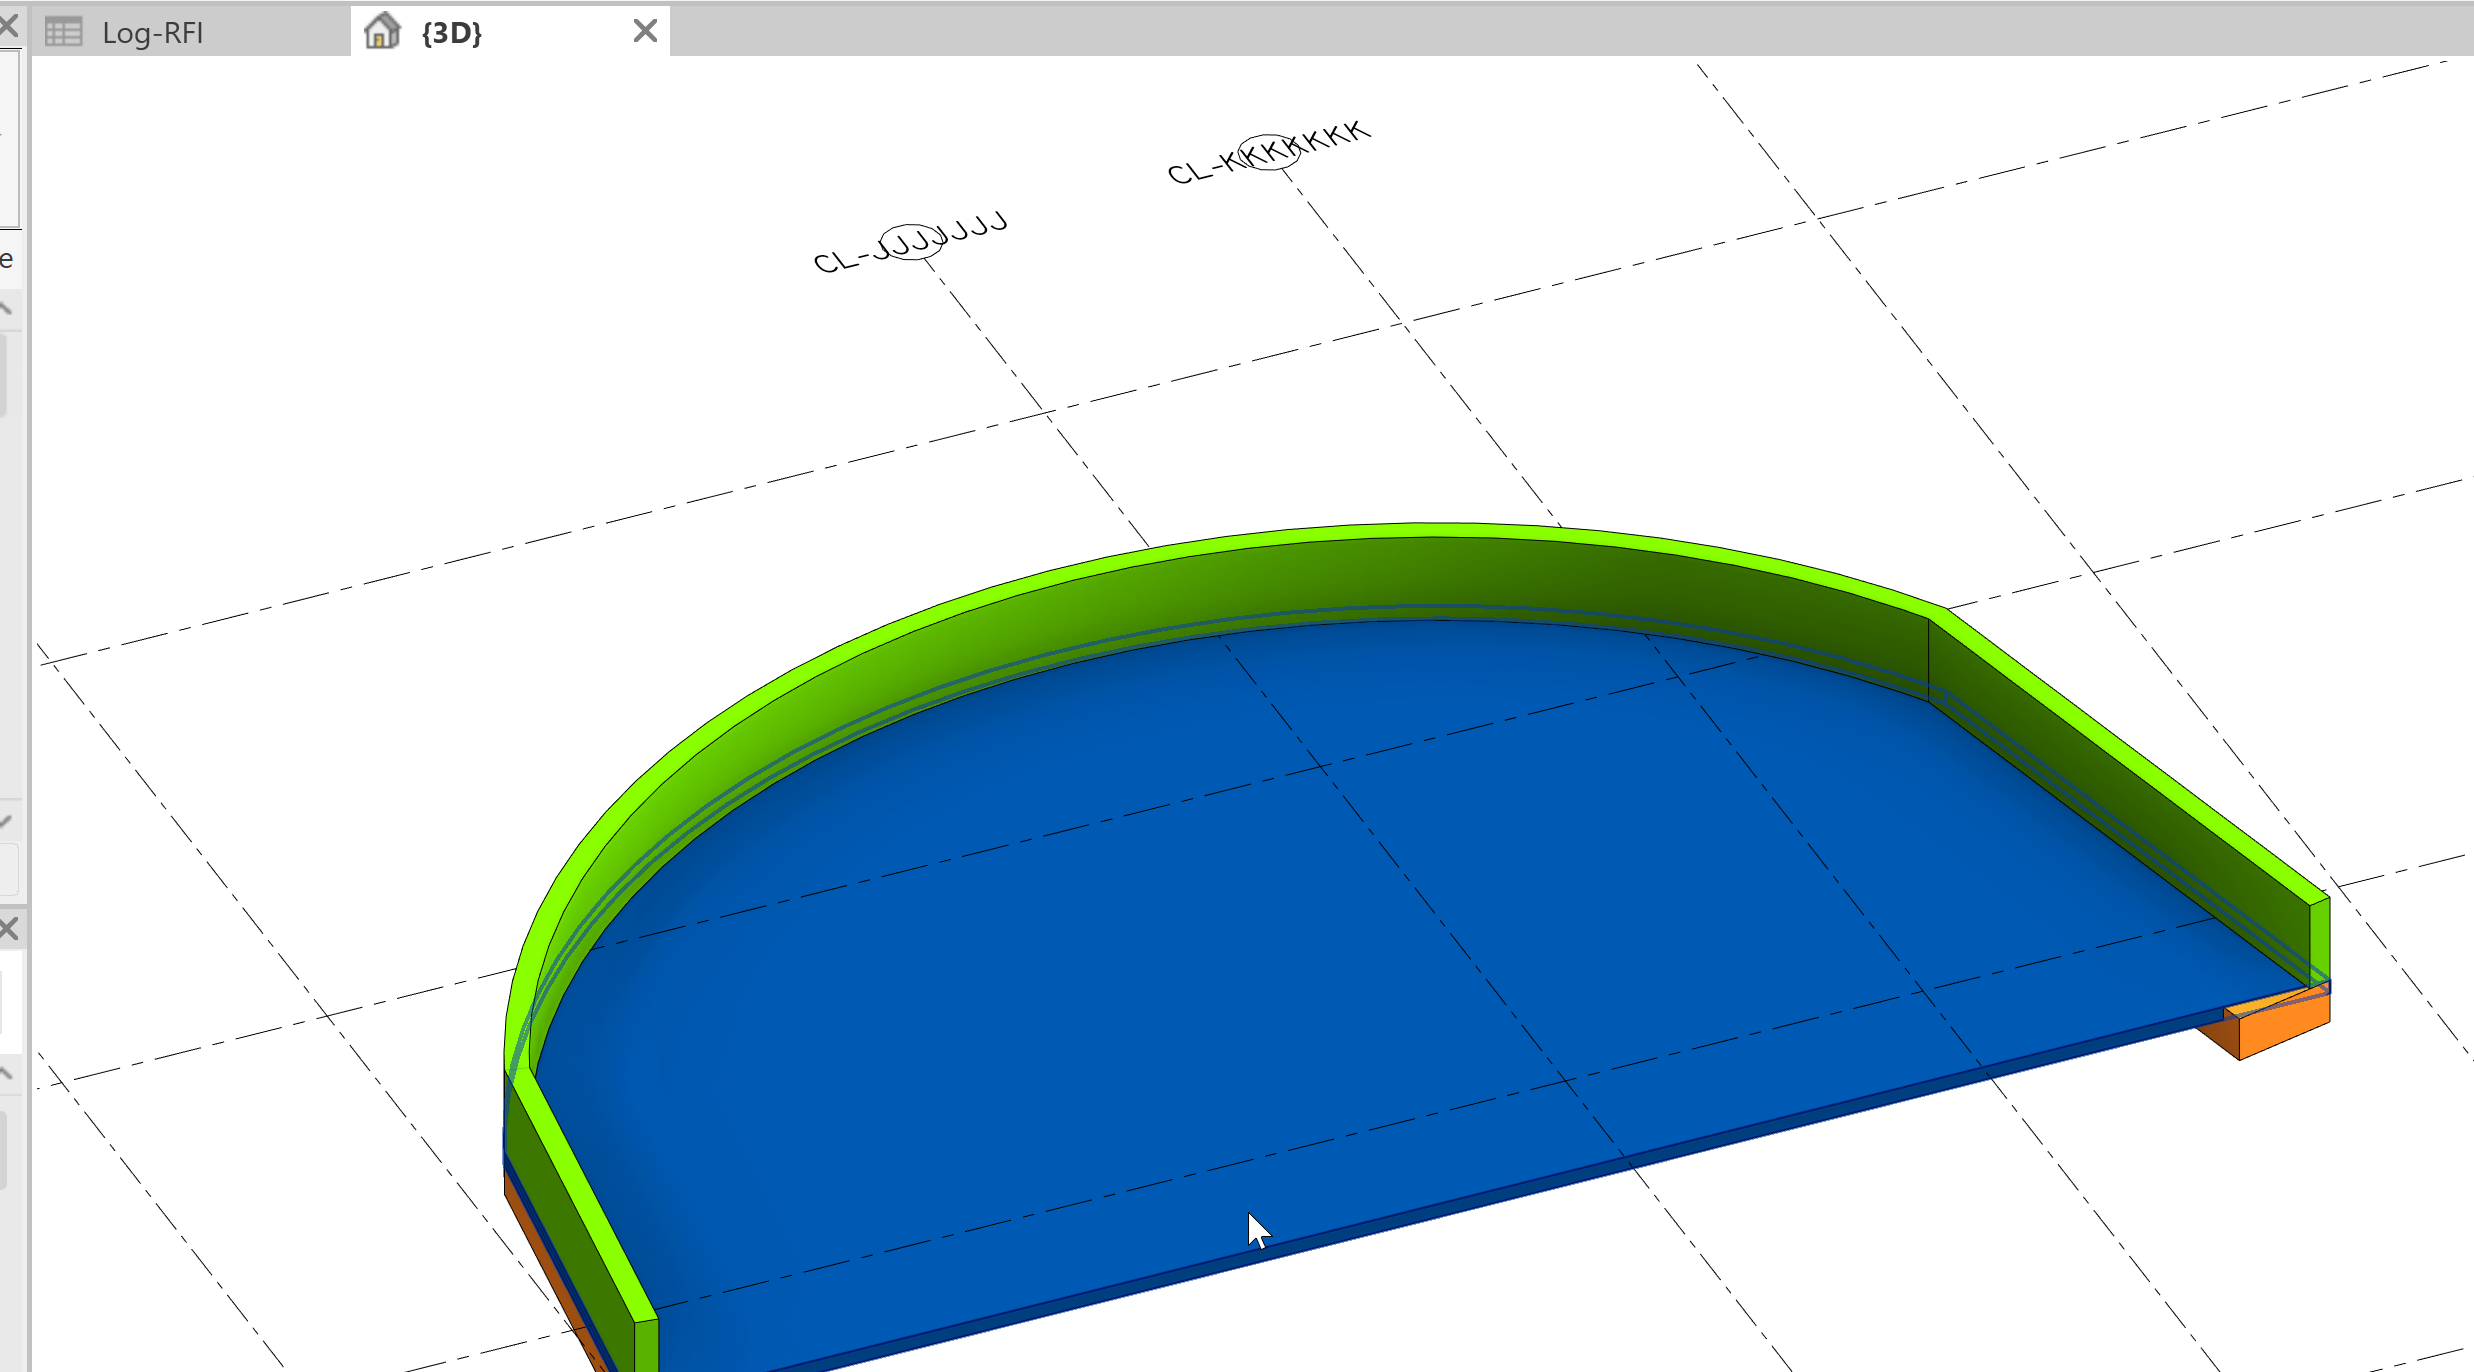This screenshot has width=2474, height=1372.
Task: Click the house icon on the {3D} tab
Action: [x=382, y=32]
